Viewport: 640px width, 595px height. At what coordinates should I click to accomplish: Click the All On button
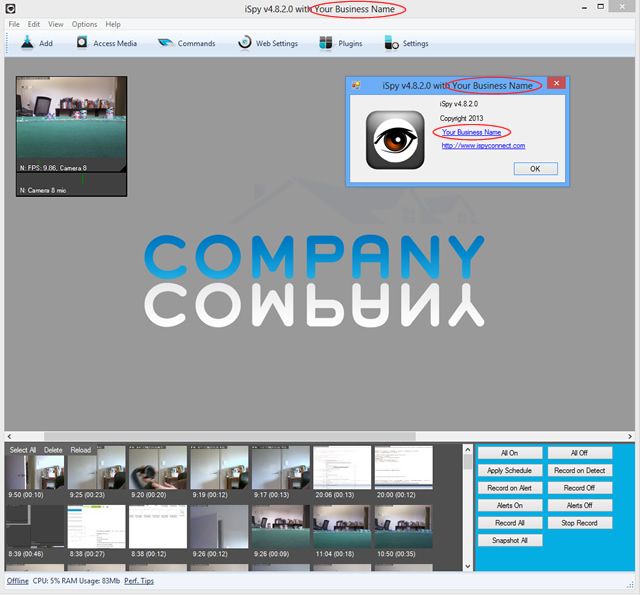(510, 453)
